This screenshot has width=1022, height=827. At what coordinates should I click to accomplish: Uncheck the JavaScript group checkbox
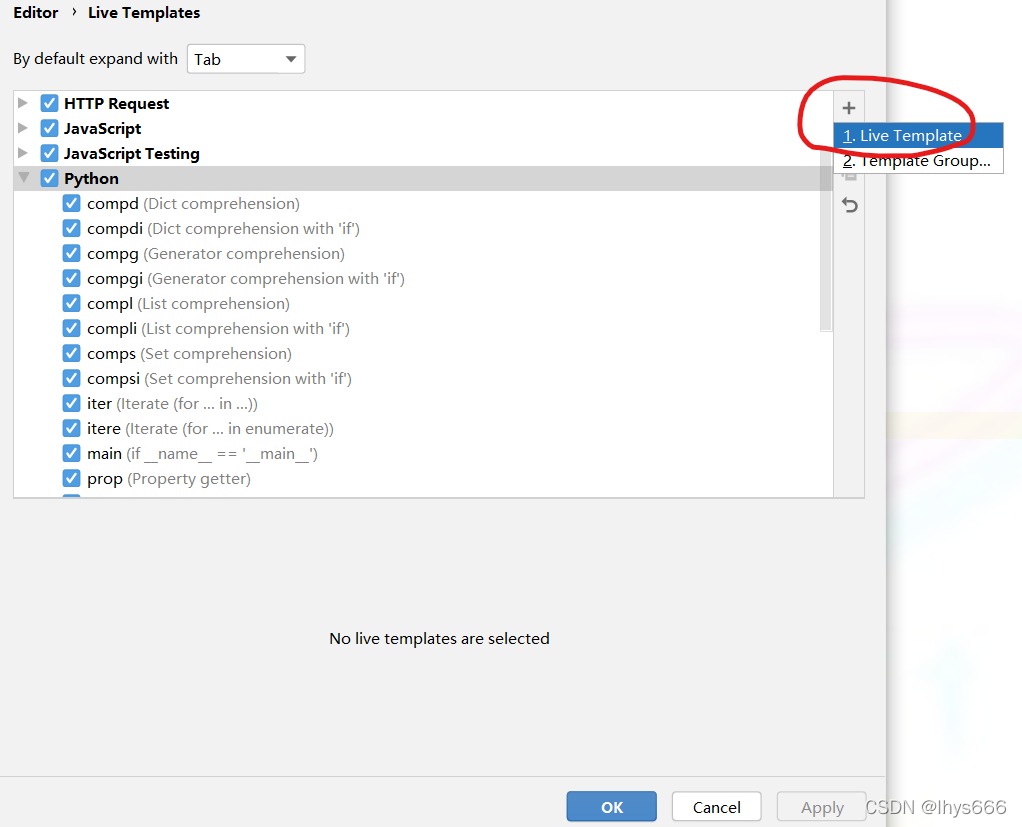click(50, 128)
